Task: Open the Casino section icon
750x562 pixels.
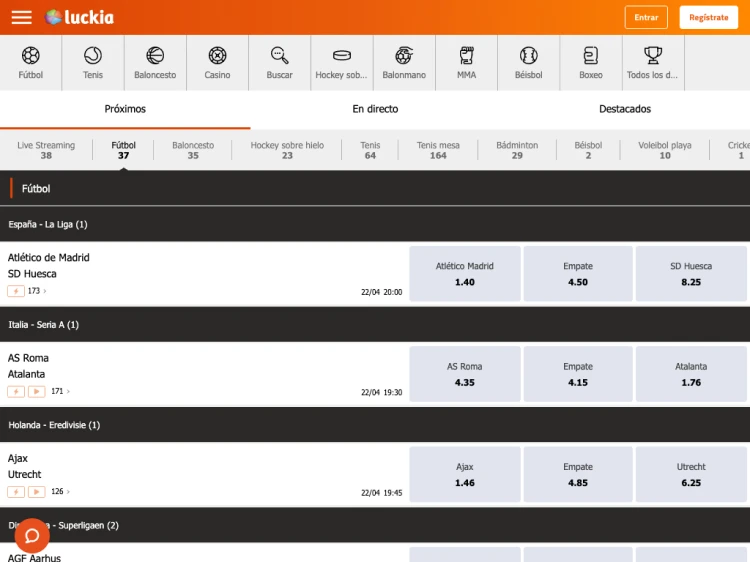Action: tap(217, 62)
